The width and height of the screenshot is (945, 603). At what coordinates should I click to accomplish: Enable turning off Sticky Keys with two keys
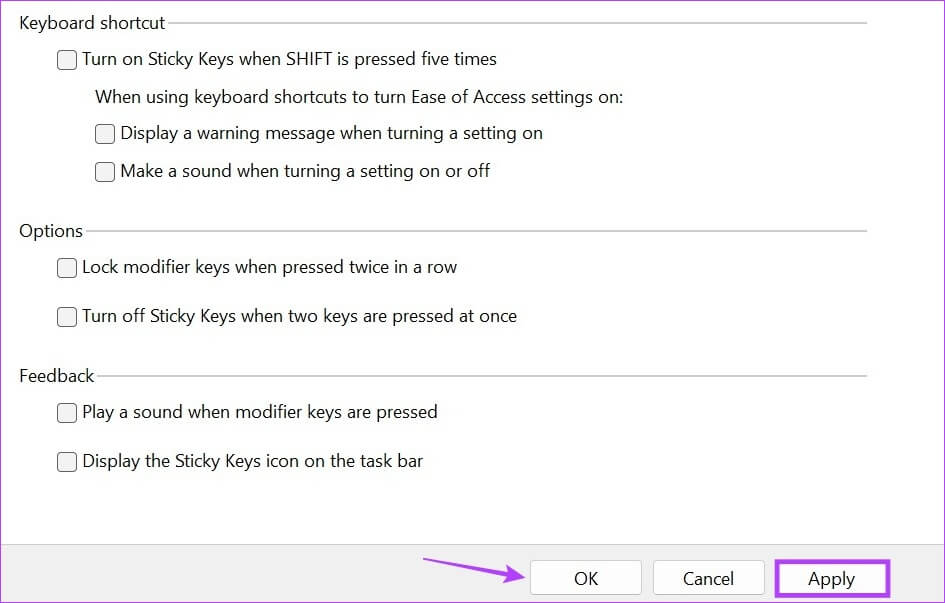[x=66, y=316]
